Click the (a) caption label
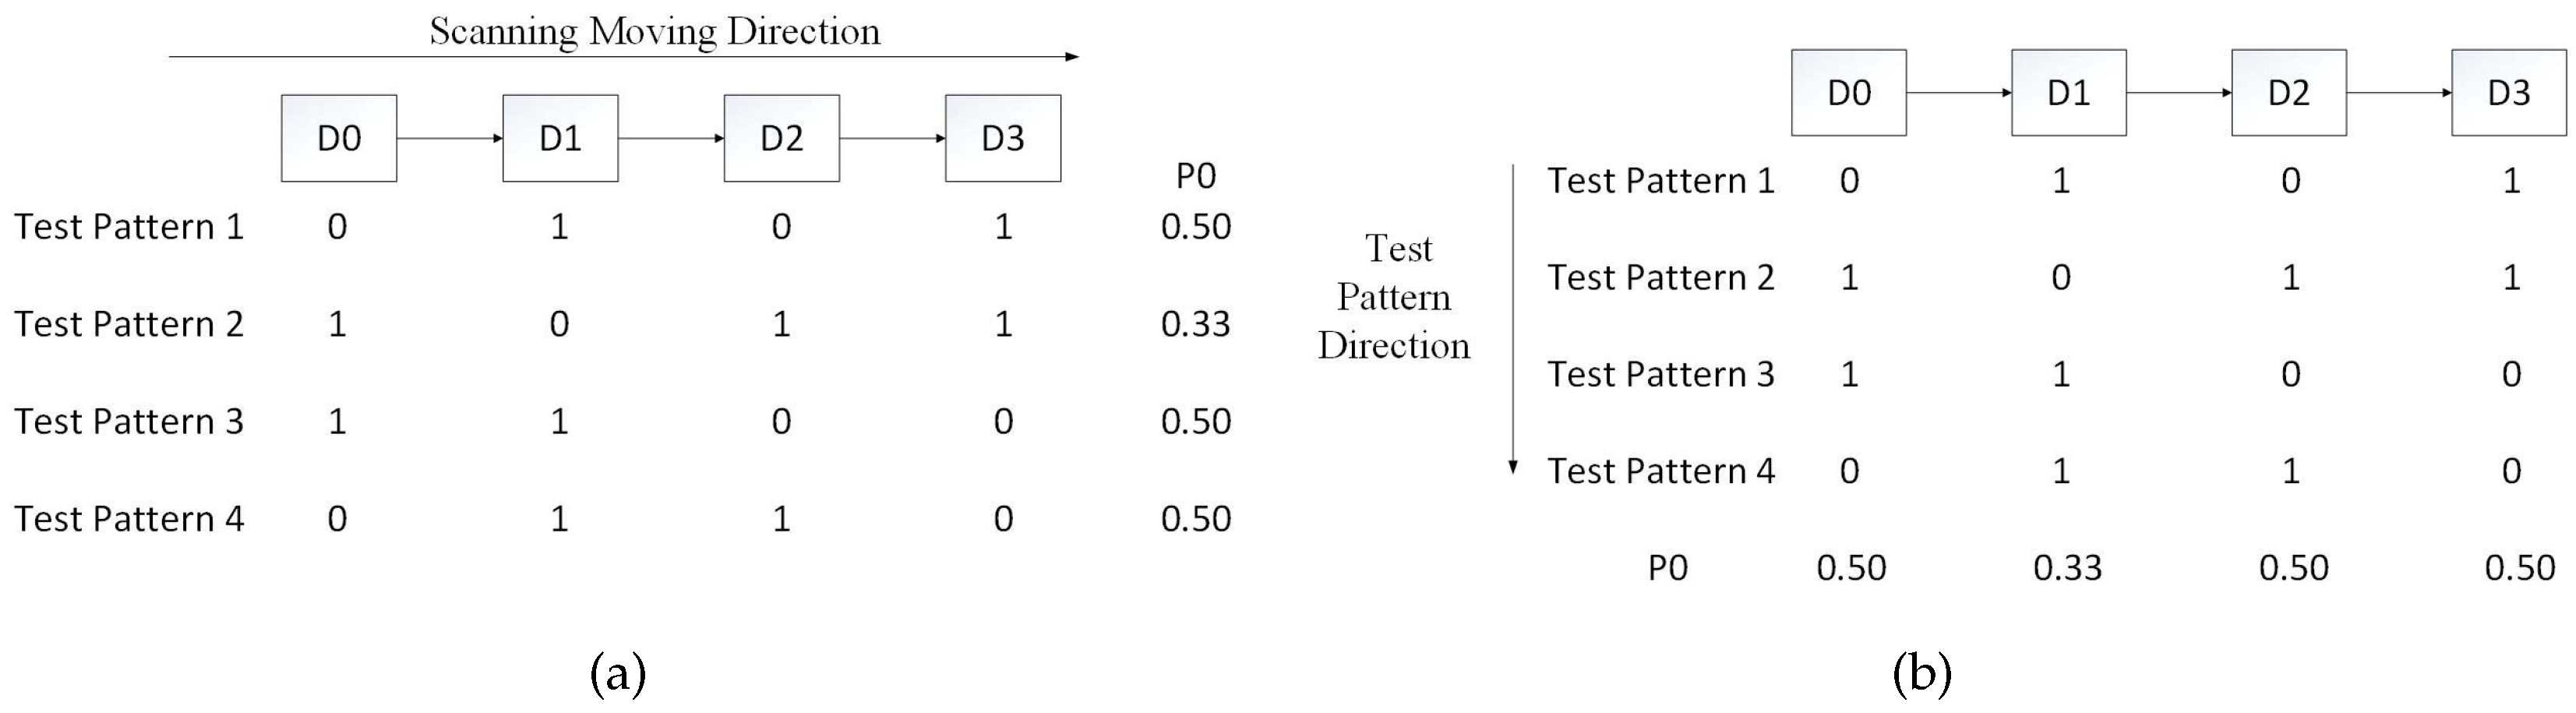The image size is (2576, 713). (618, 673)
